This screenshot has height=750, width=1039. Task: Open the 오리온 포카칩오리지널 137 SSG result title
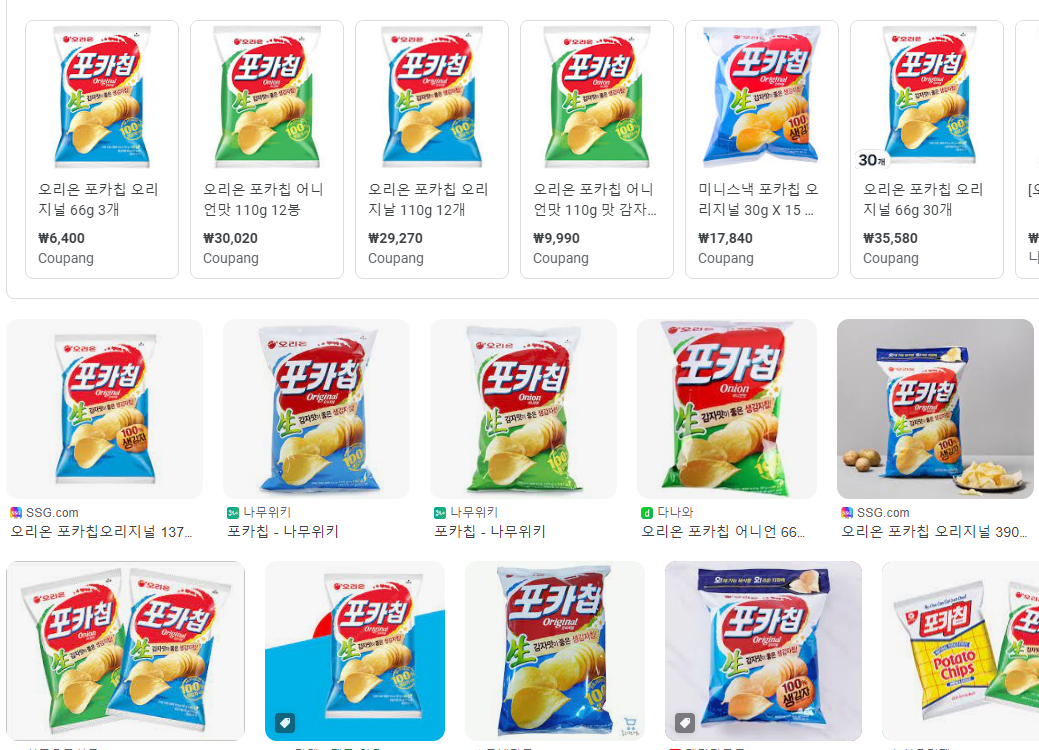click(101, 531)
